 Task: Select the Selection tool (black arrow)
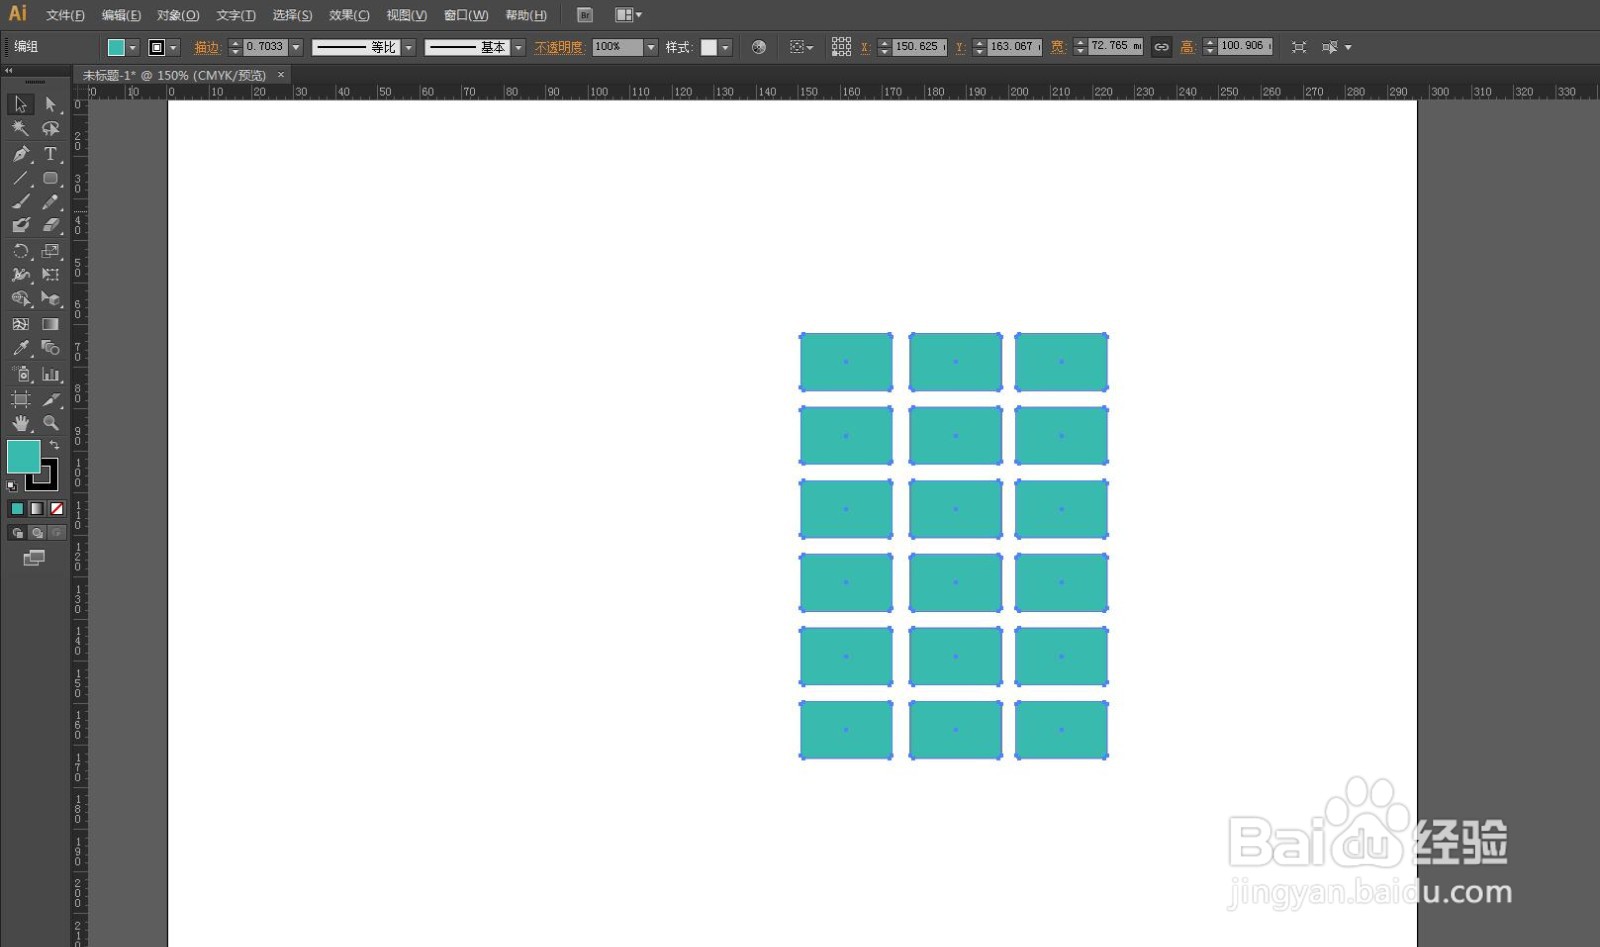[x=20, y=104]
